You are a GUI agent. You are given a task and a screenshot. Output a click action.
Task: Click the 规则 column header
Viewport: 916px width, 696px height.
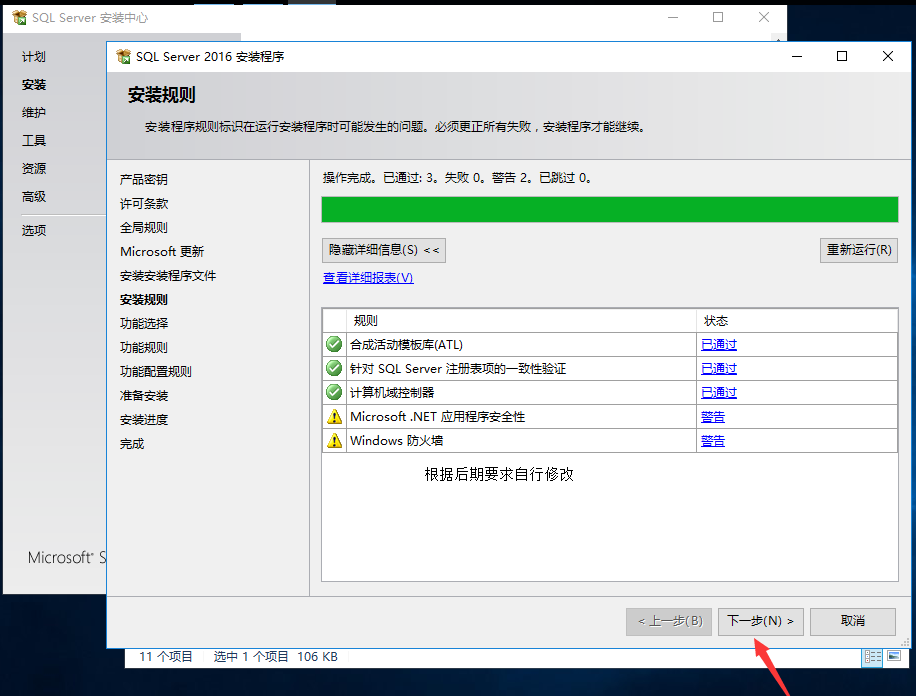[x=521, y=321]
